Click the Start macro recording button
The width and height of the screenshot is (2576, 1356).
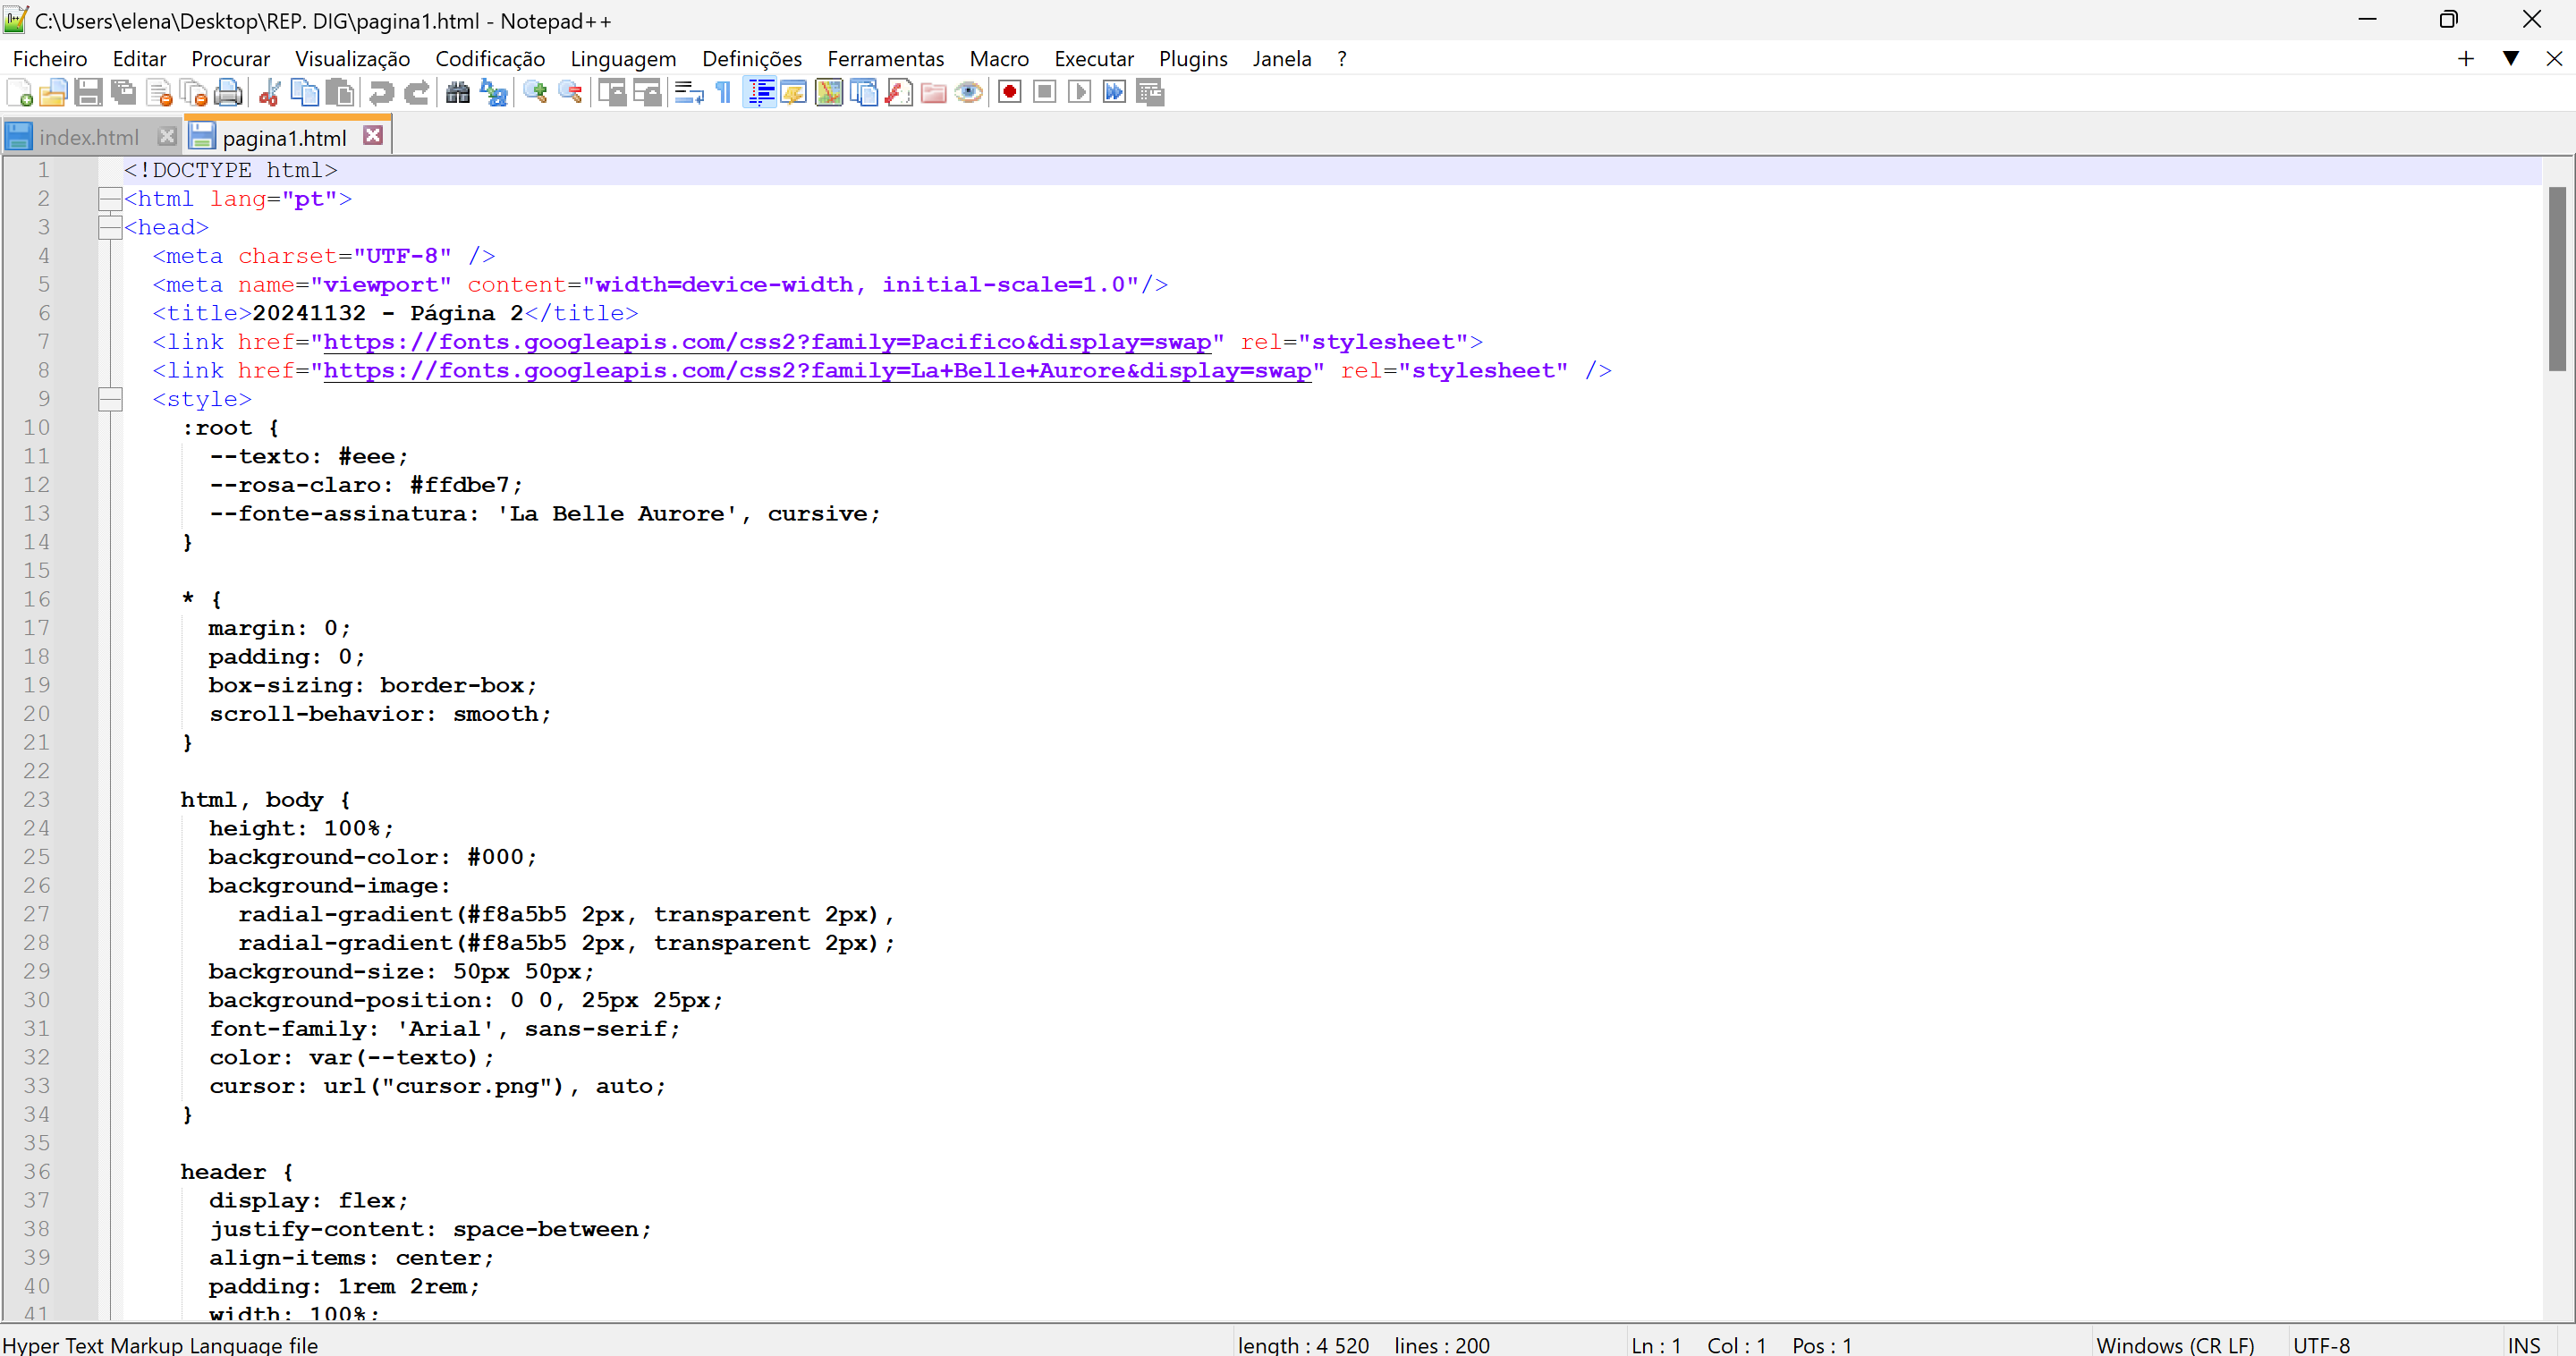pyautogui.click(x=1010, y=93)
